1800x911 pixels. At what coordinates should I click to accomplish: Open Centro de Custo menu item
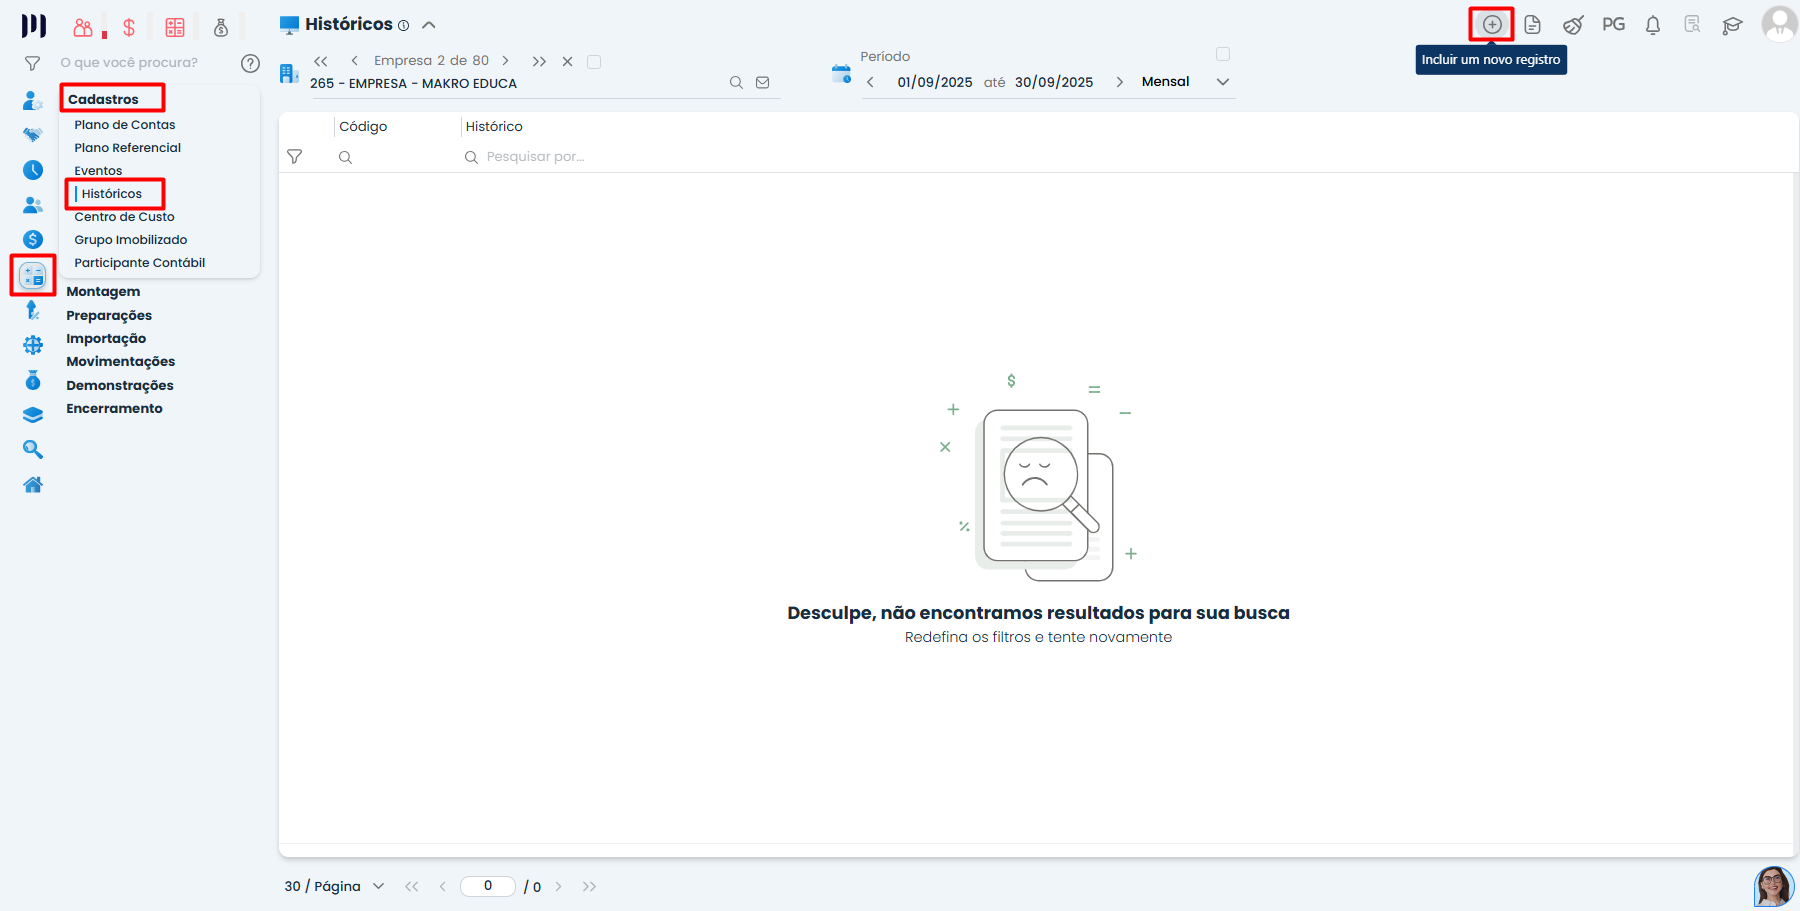(124, 217)
